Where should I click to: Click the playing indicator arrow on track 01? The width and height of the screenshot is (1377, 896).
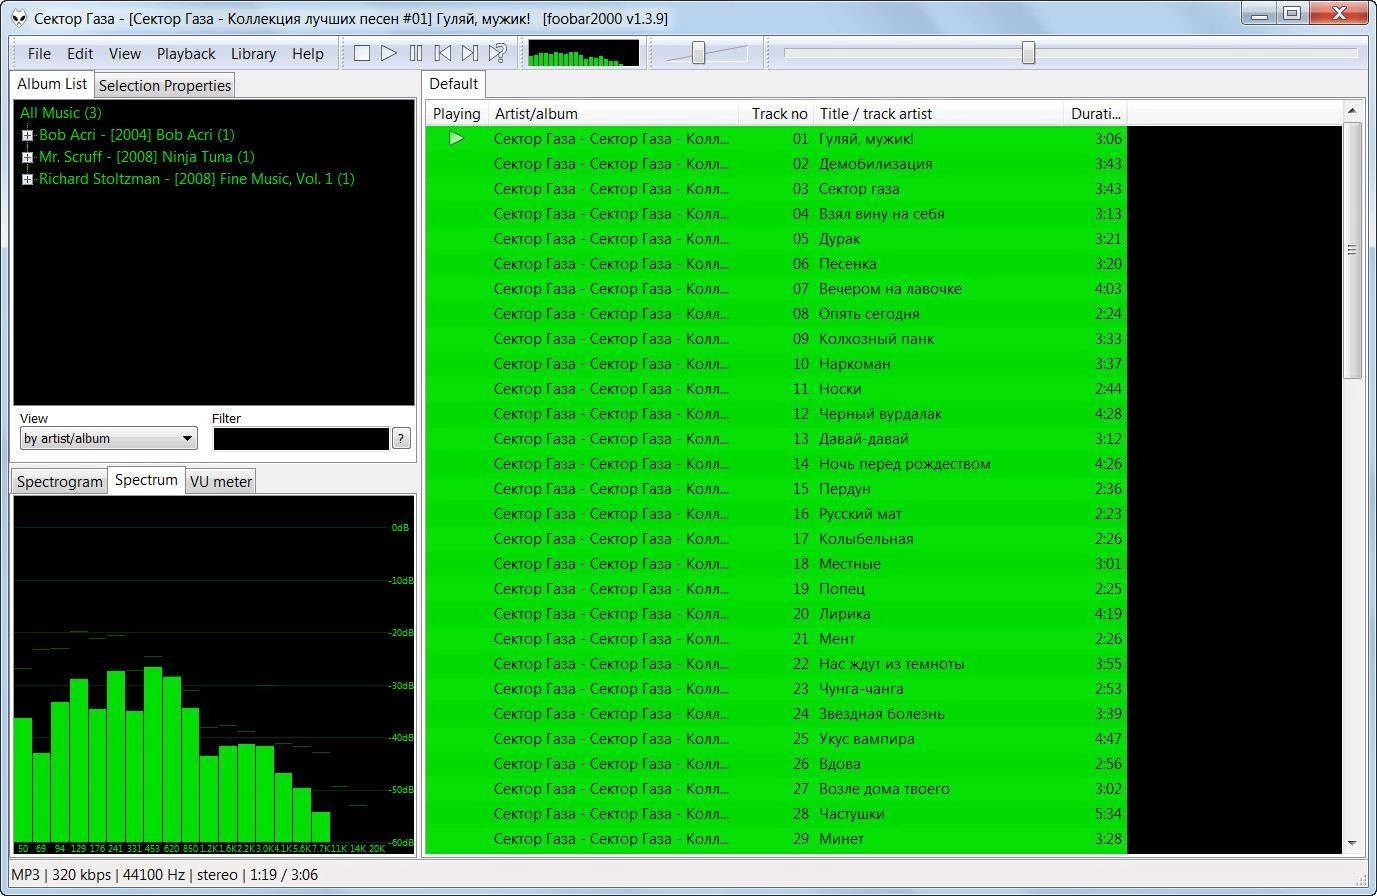[456, 139]
